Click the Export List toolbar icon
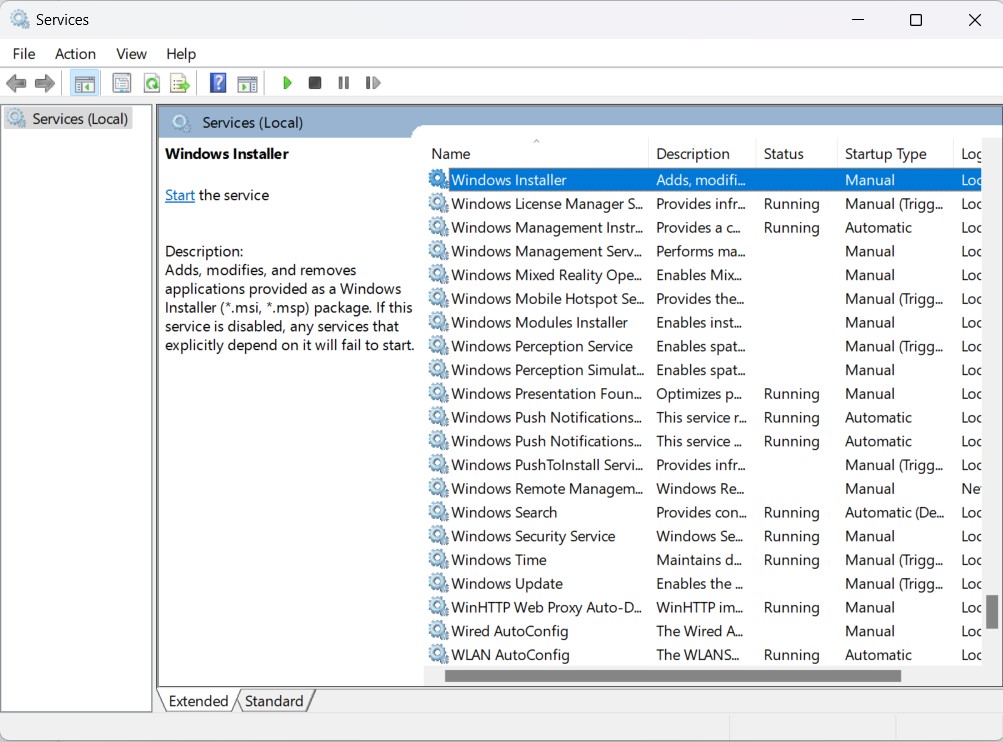 (180, 83)
